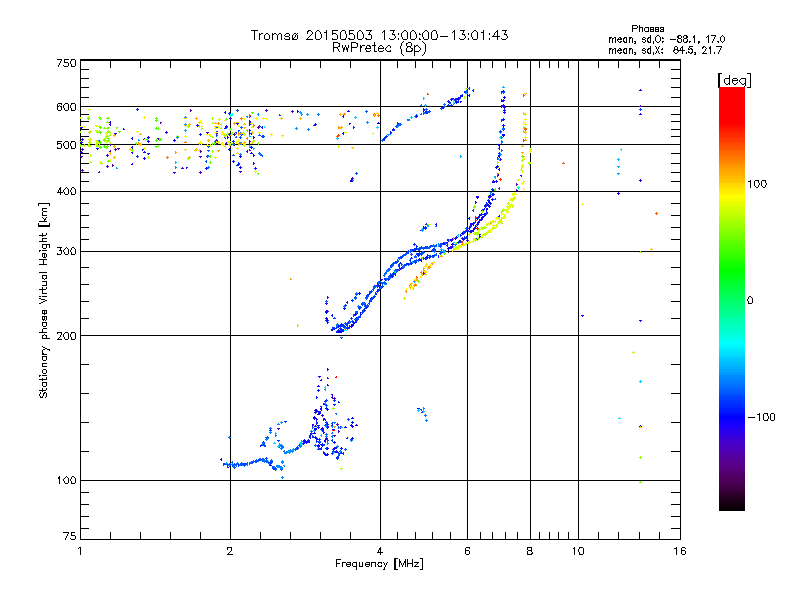Click the 'Stationary phase Virtual Height [km]' axis label
The image size is (800, 600).
click(x=44, y=300)
